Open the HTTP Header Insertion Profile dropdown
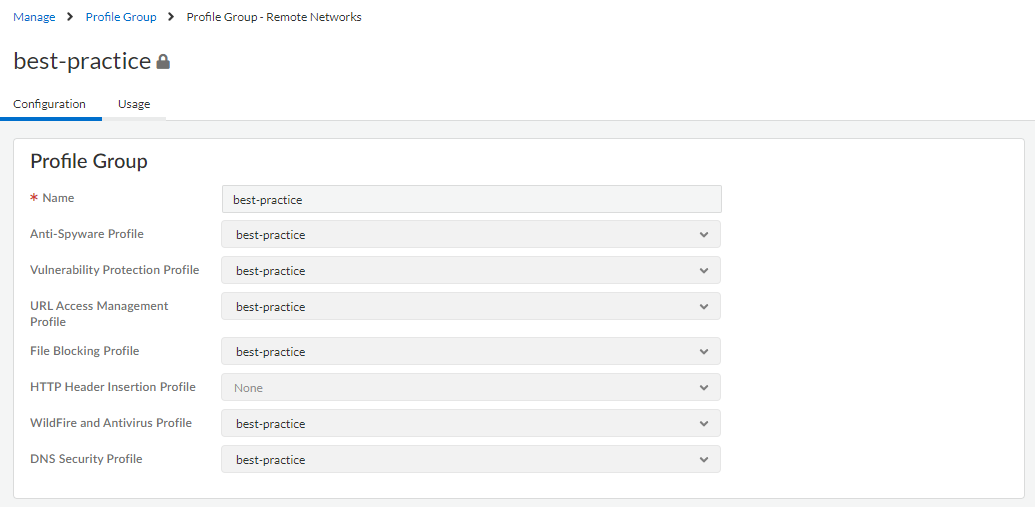The height and width of the screenshot is (507, 1035). click(x=471, y=387)
